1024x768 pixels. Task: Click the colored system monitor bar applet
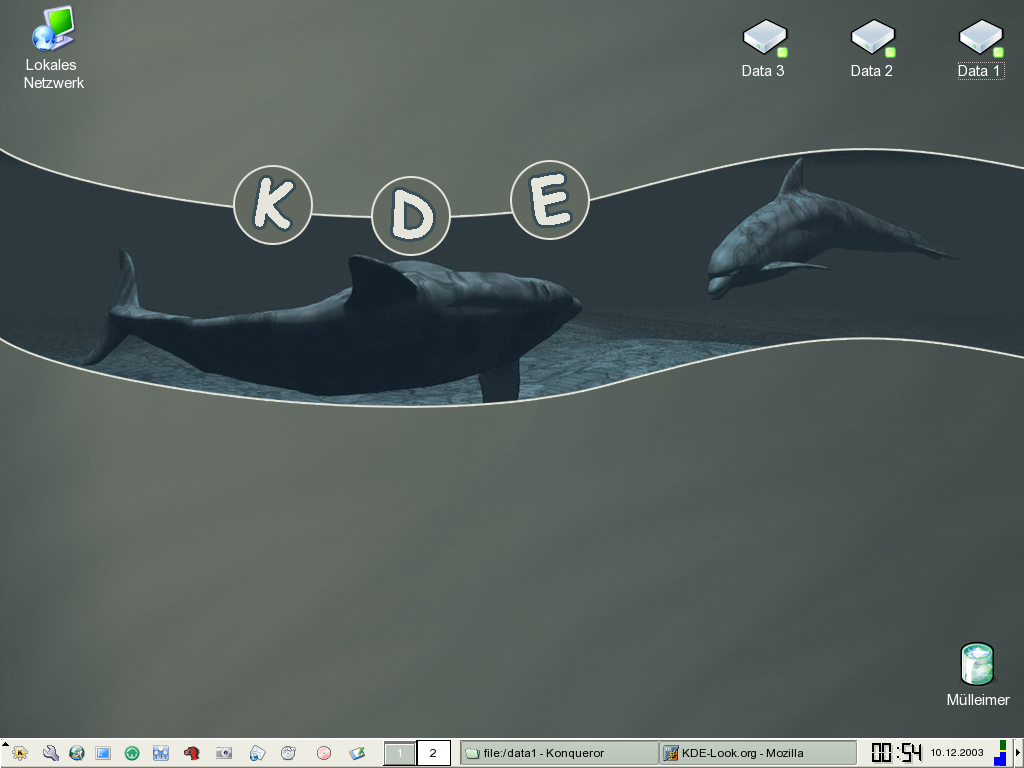1000,753
